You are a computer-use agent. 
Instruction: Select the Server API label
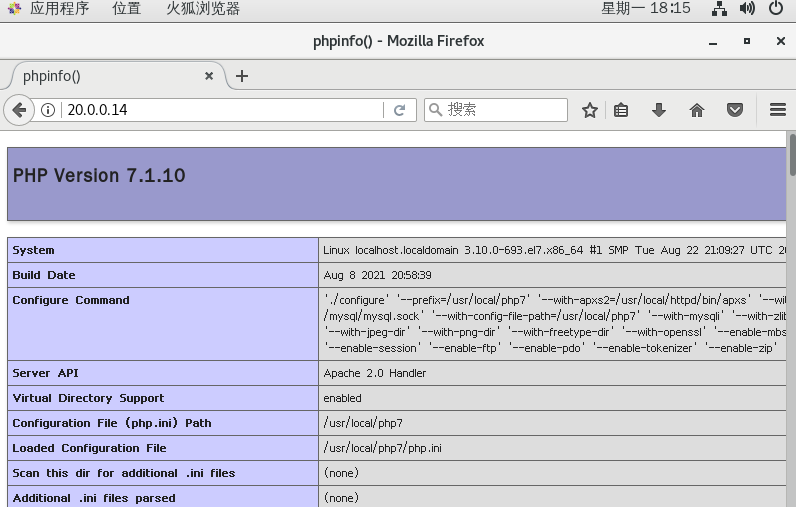pyautogui.click(x=45, y=373)
